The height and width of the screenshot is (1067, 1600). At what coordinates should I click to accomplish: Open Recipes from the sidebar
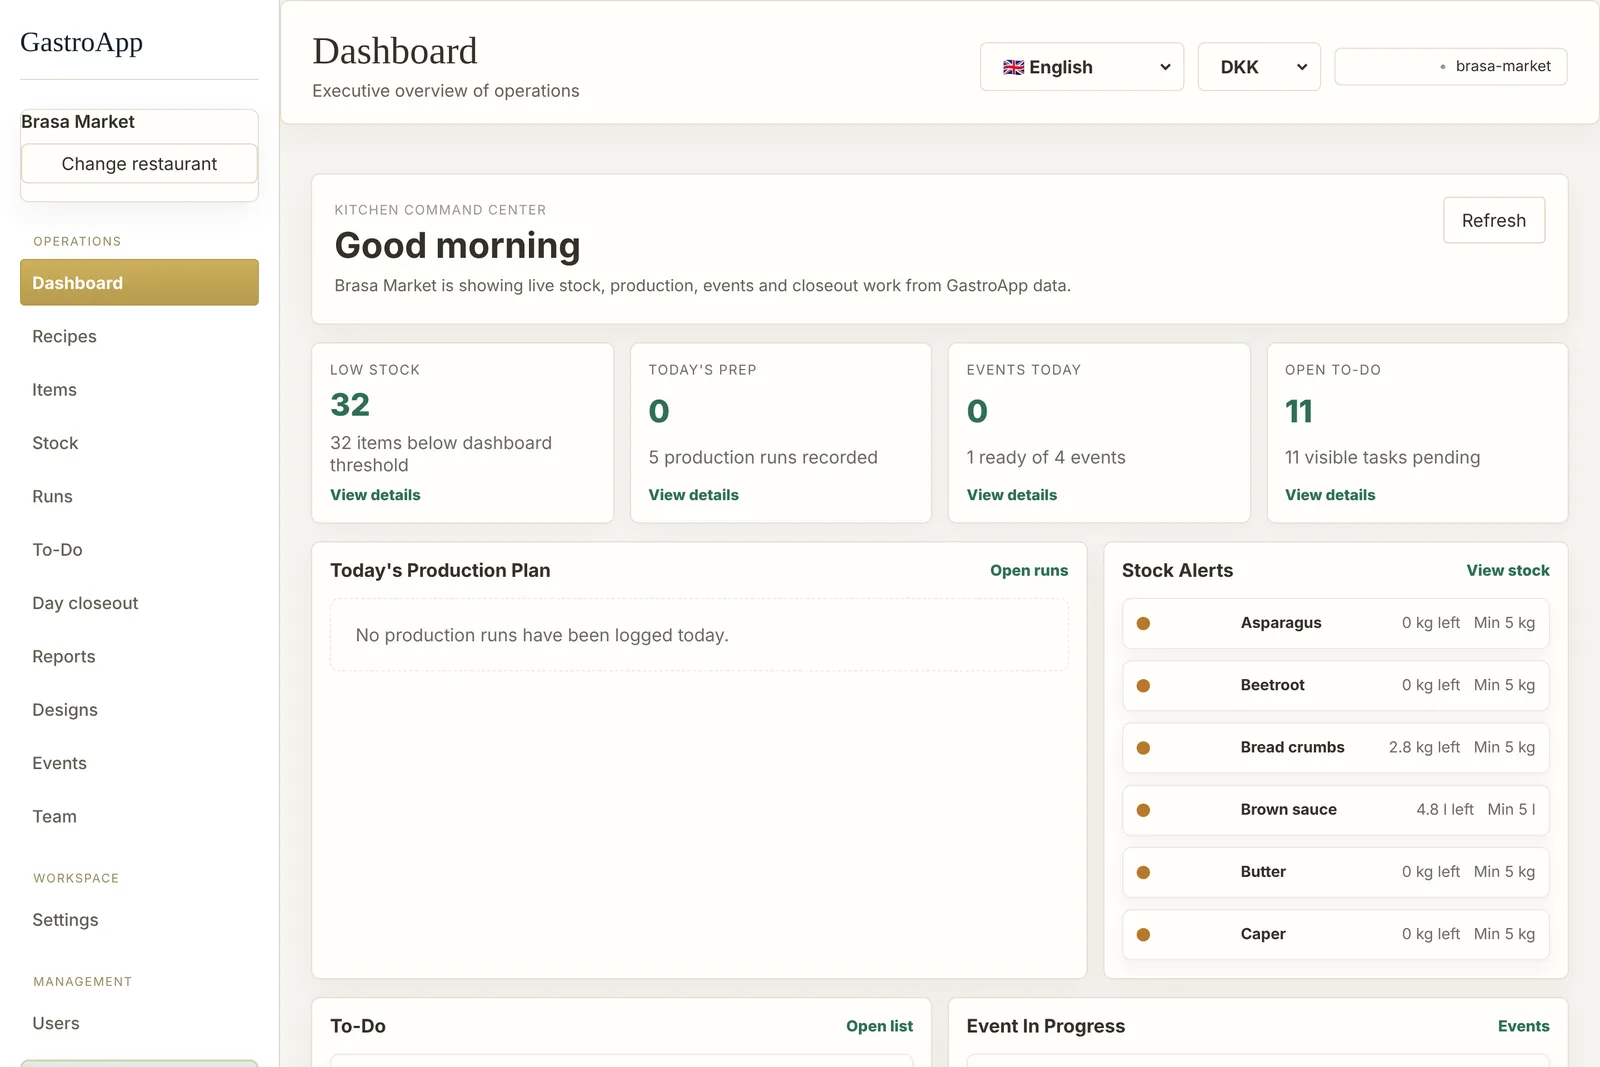pos(139,336)
